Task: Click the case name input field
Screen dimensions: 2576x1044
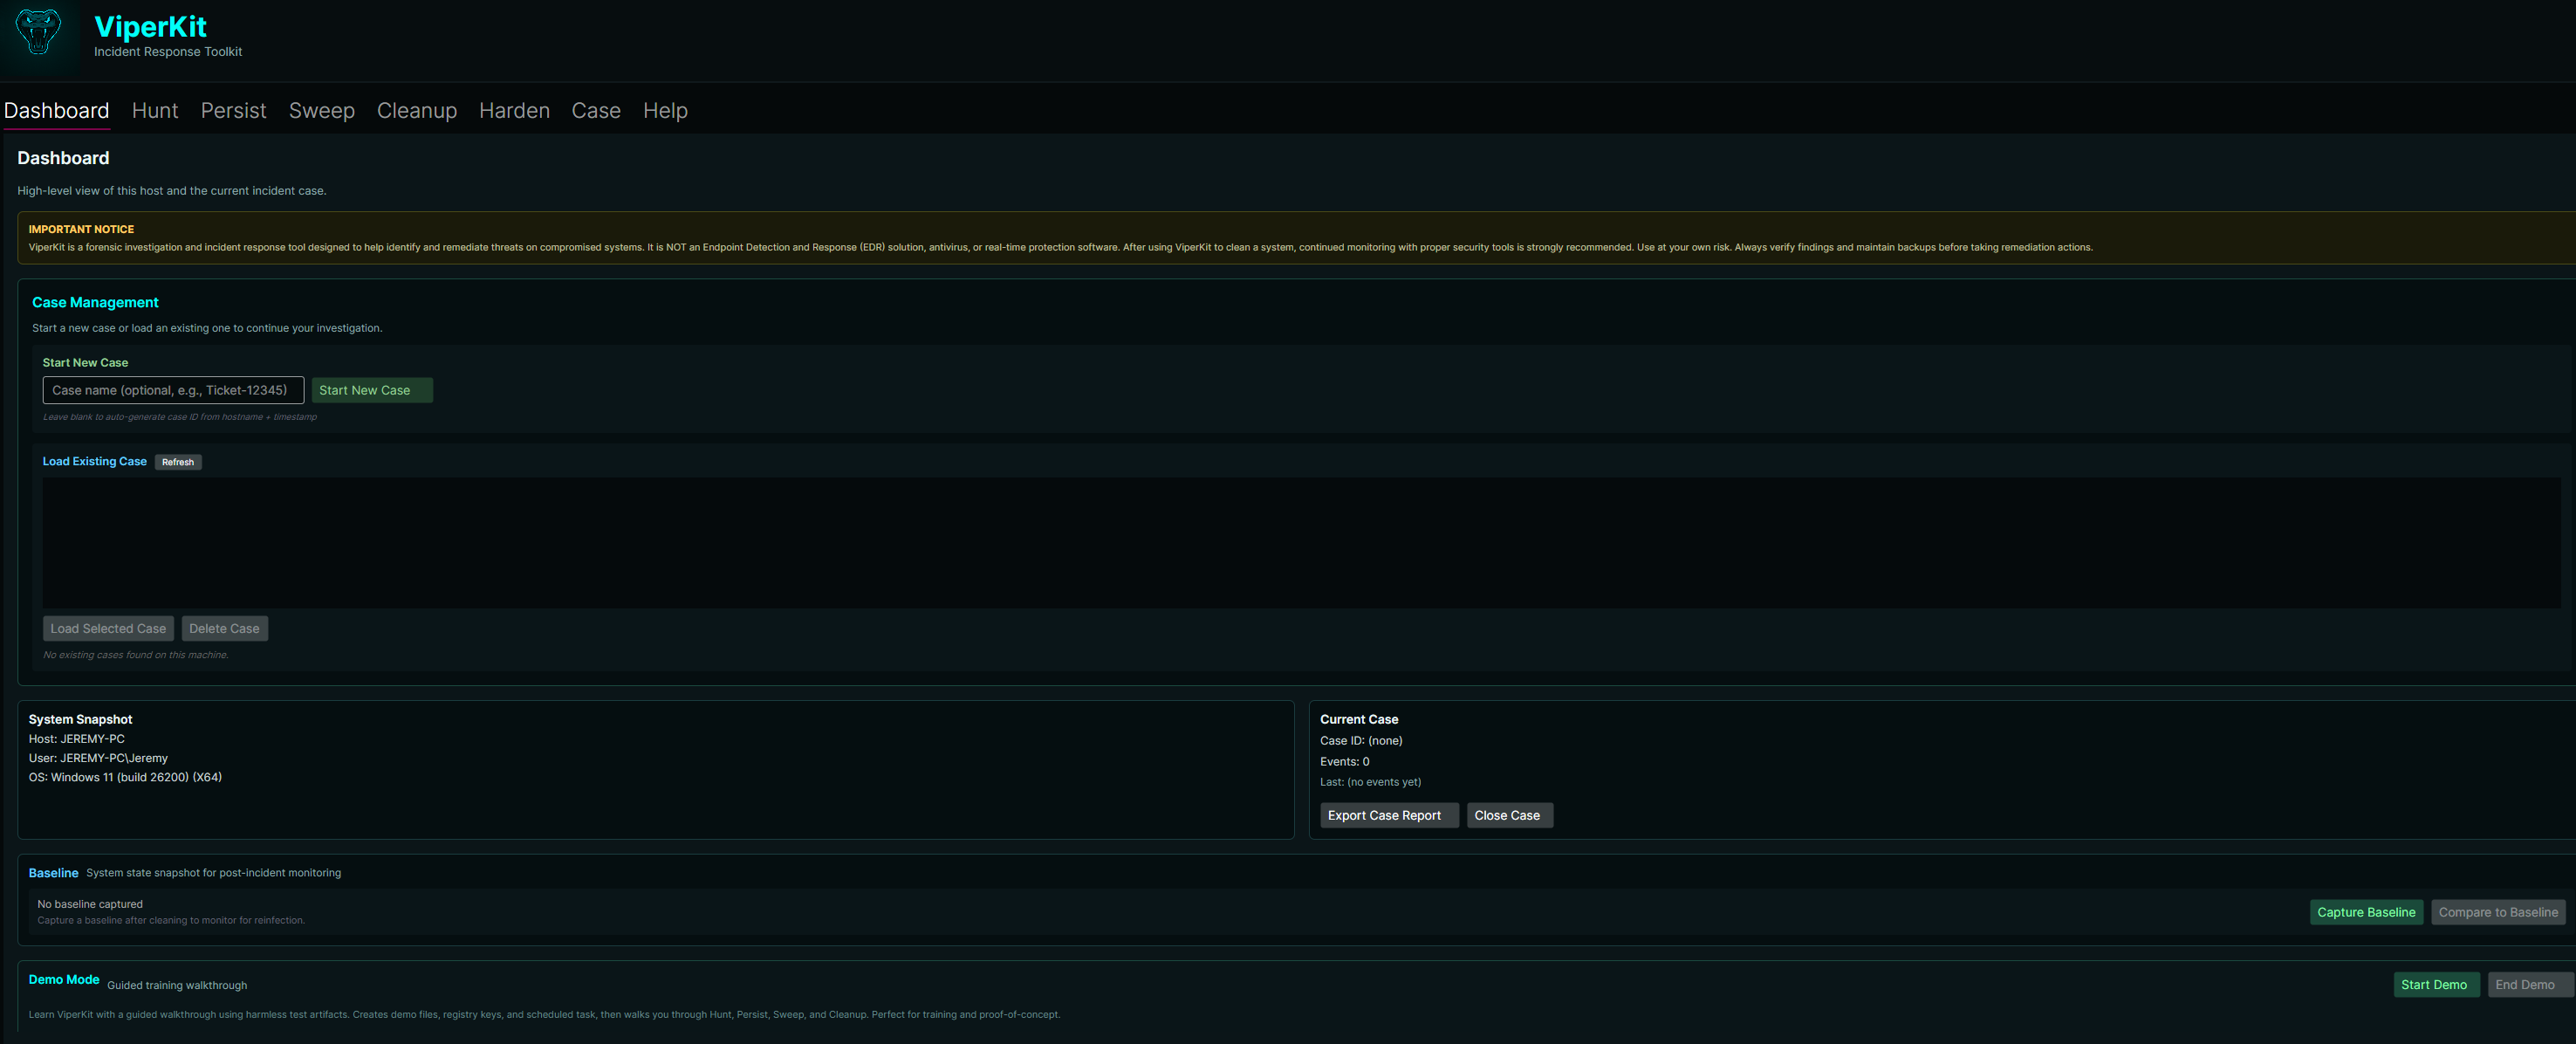Action: (173, 390)
